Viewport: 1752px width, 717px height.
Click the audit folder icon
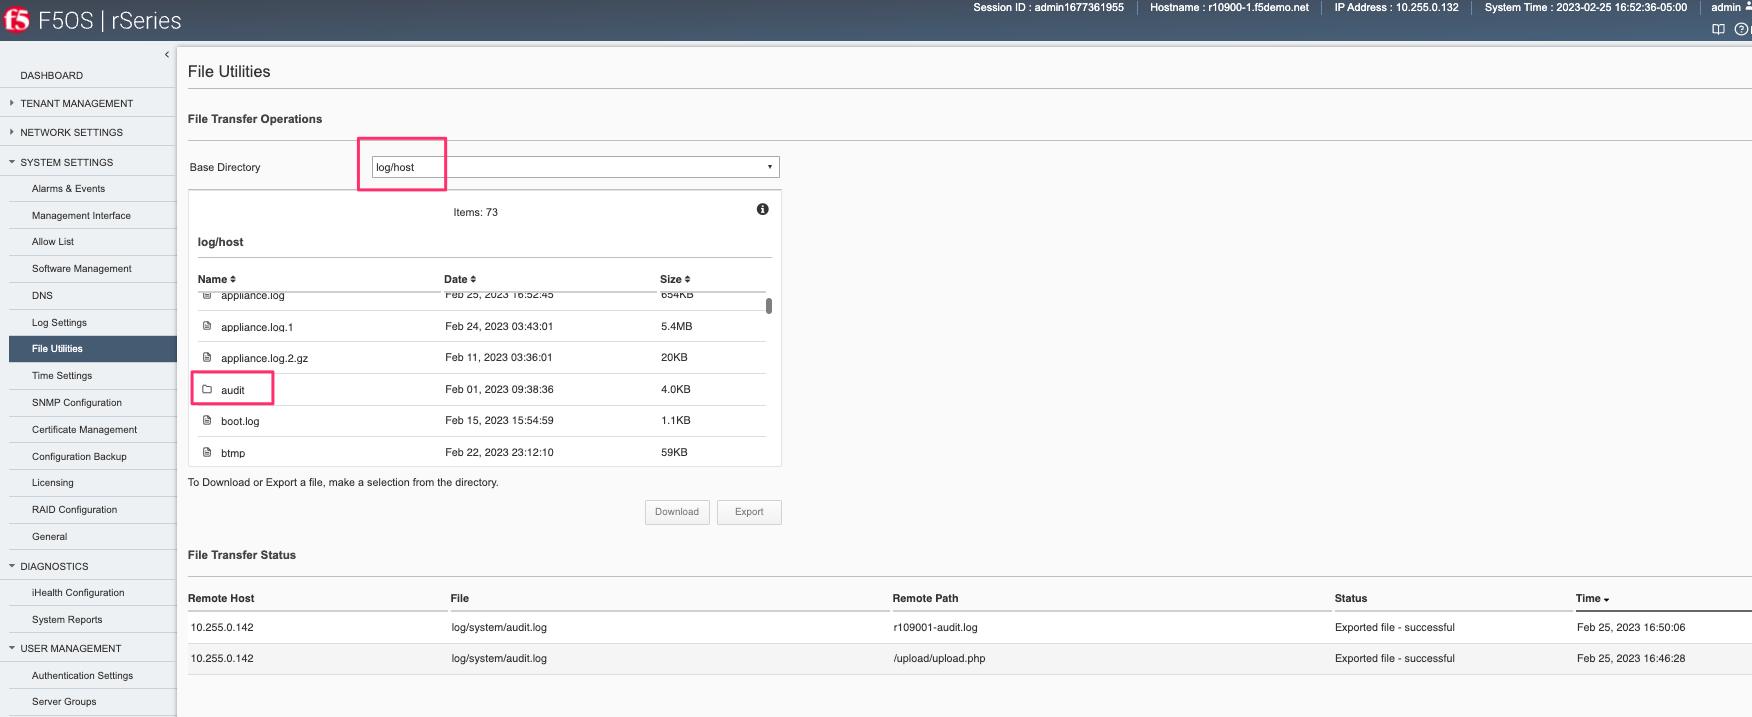pos(207,389)
